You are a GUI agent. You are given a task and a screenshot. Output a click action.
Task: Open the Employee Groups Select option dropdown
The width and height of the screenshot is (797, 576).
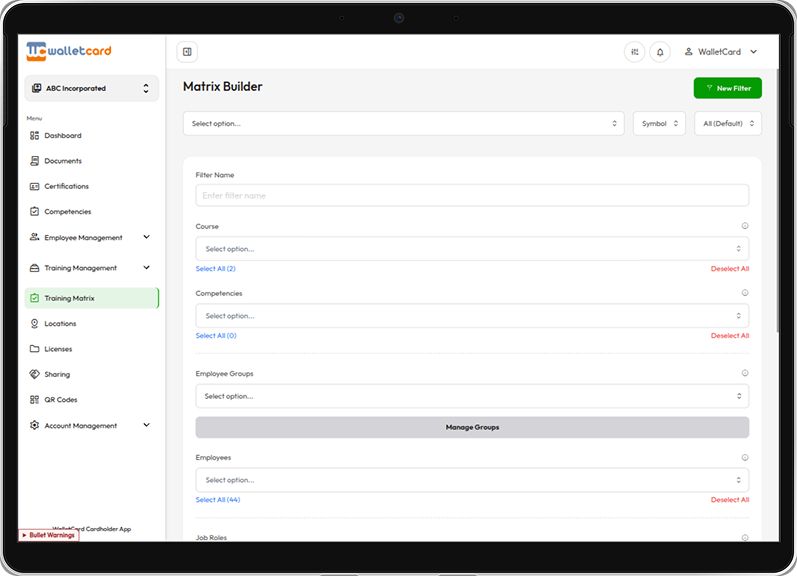[472, 396]
